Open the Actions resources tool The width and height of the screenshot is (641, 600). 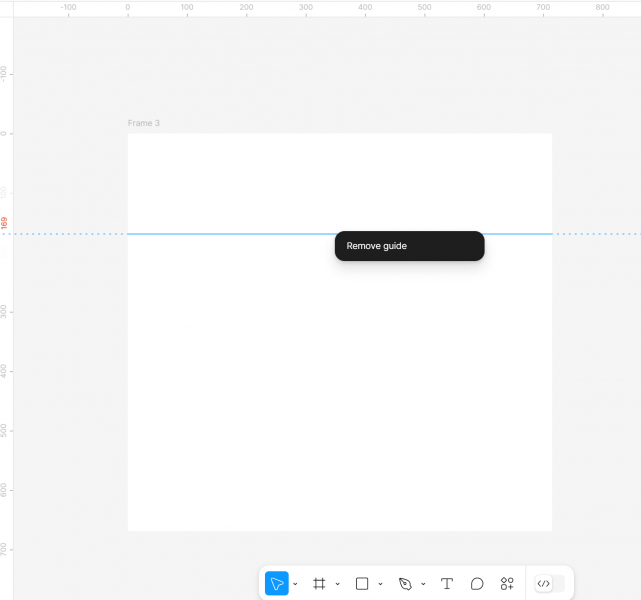pyautogui.click(x=507, y=583)
